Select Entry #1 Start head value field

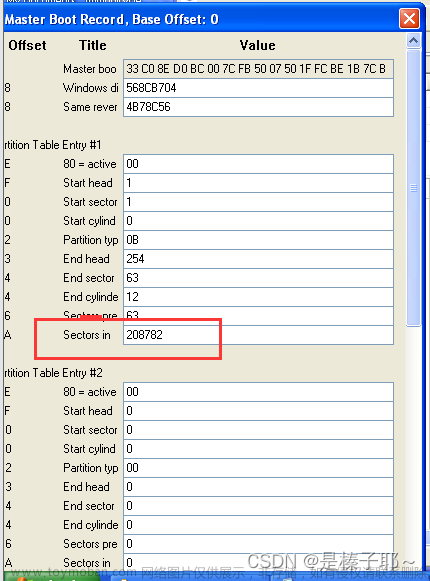click(x=258, y=183)
